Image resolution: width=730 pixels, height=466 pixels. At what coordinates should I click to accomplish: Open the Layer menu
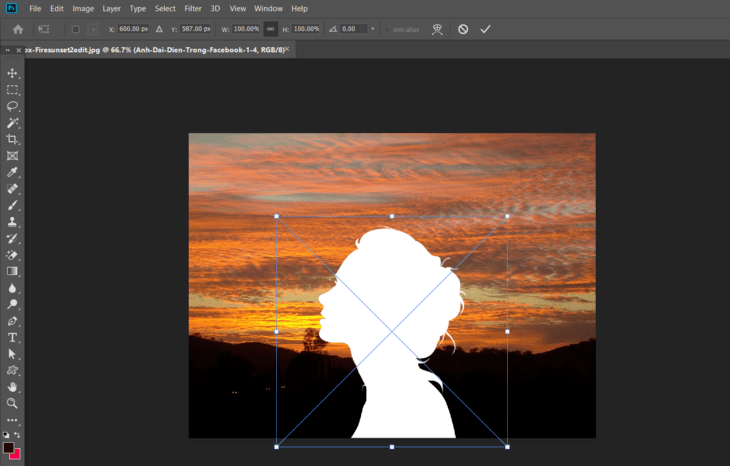coord(111,8)
